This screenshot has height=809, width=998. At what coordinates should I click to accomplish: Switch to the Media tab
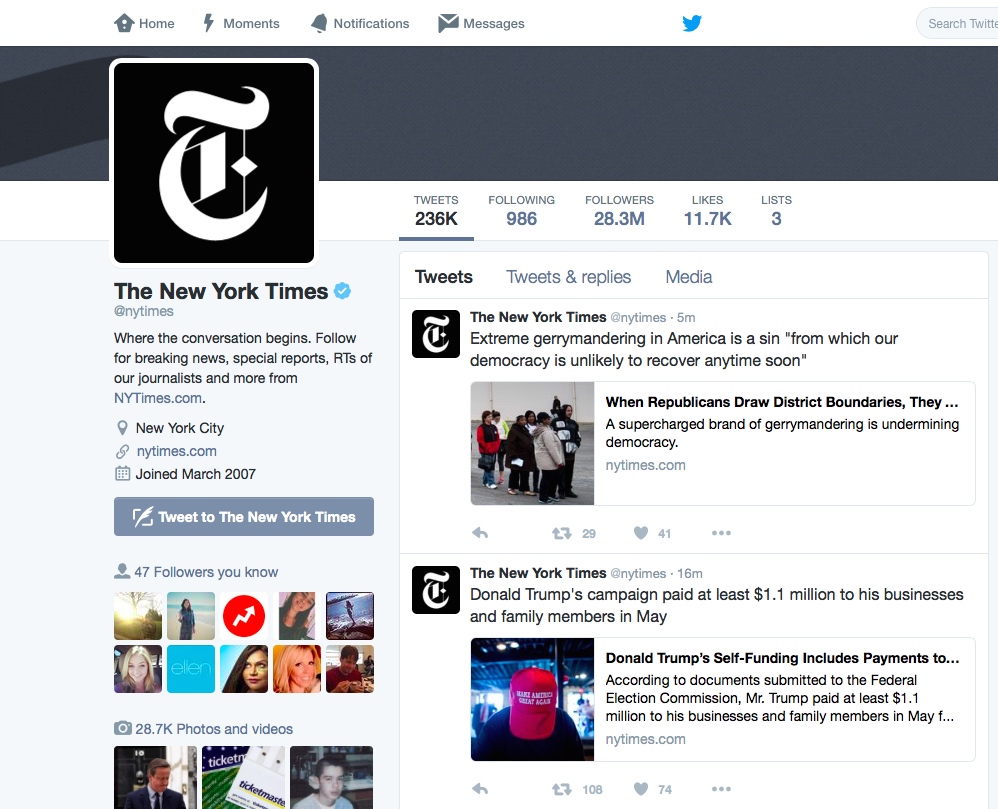coord(689,277)
